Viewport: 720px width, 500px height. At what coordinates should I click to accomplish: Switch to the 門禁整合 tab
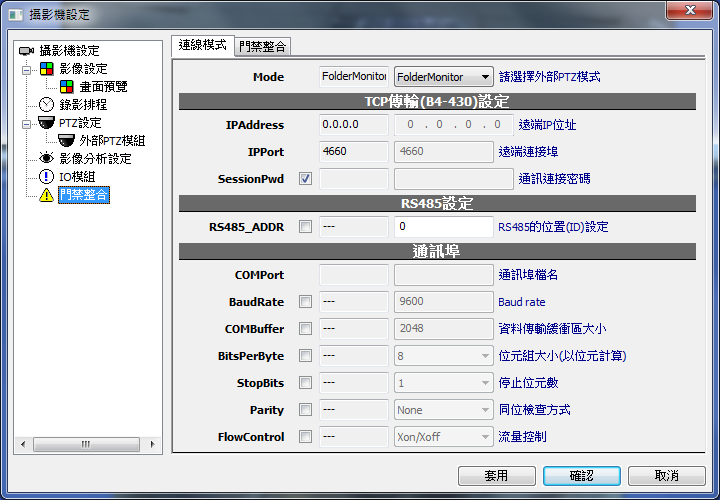(263, 46)
